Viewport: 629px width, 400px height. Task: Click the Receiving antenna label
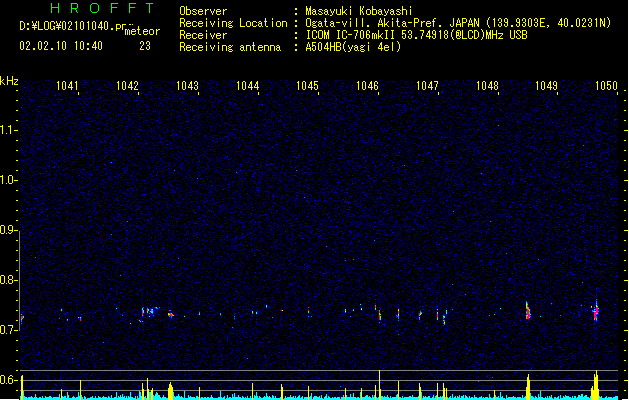pyautogui.click(x=230, y=47)
